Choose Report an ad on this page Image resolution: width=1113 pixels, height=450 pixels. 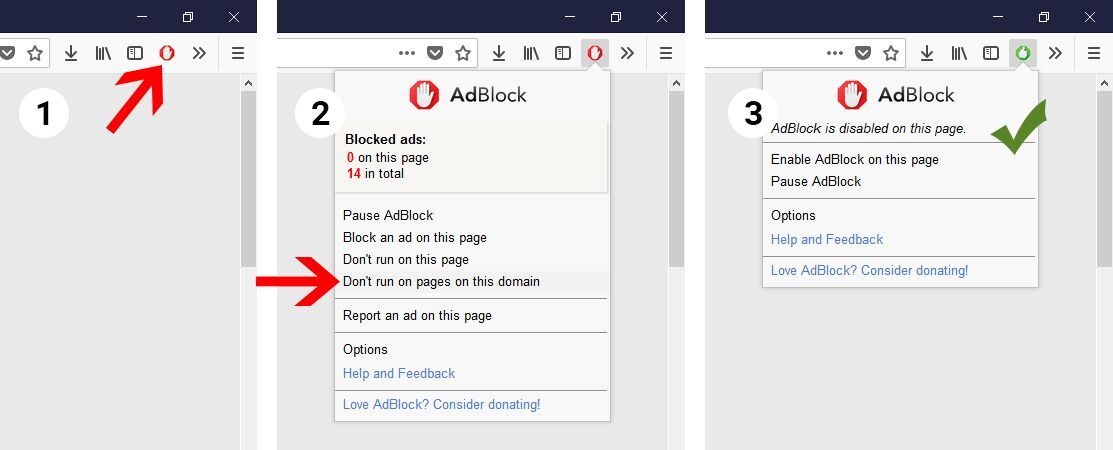click(417, 316)
